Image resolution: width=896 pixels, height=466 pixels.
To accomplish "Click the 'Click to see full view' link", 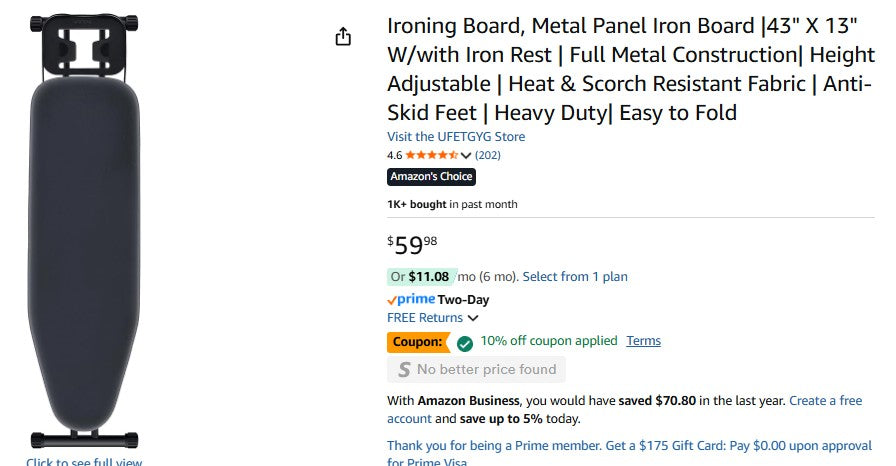I will pyautogui.click(x=84, y=462).
